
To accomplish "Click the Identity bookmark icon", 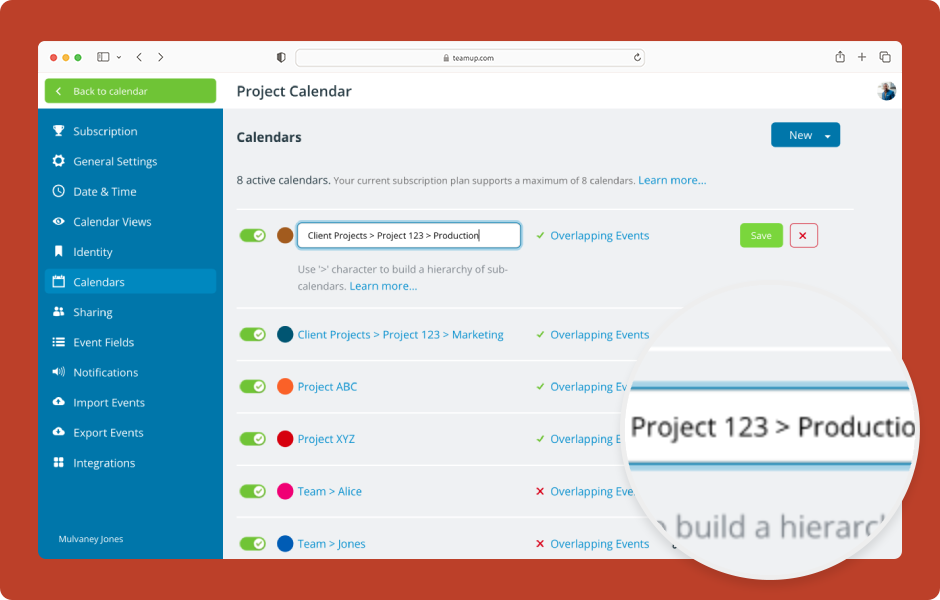I will point(57,251).
